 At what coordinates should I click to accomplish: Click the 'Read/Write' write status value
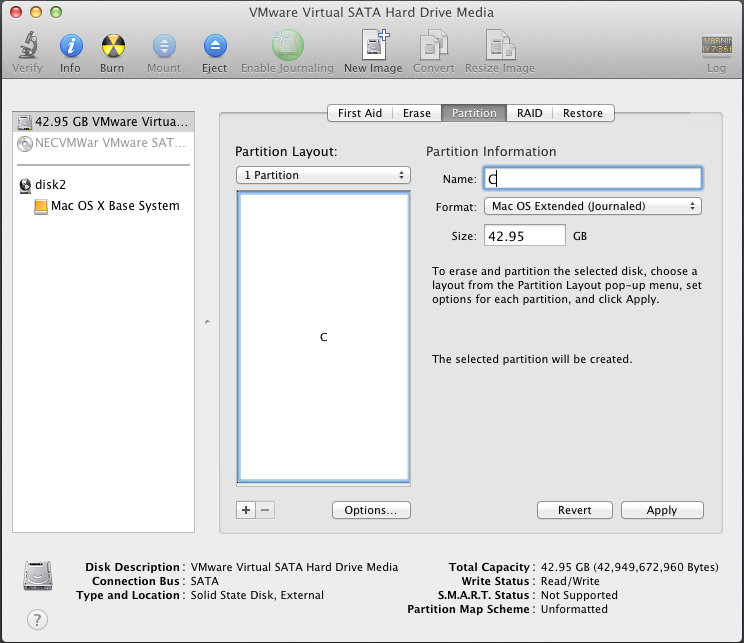(570, 581)
